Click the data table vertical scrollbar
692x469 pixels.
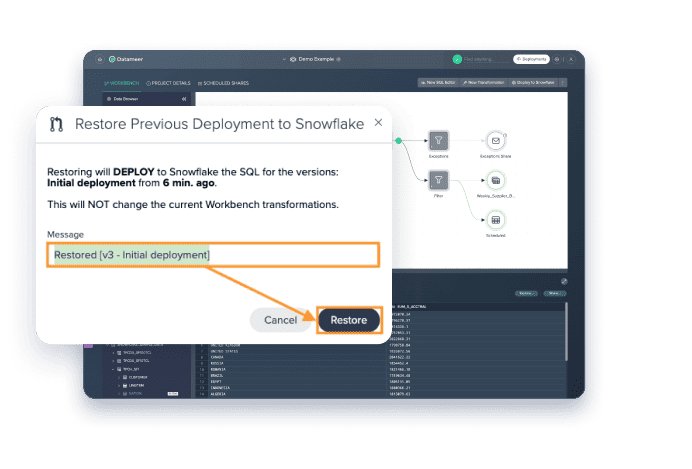click(566, 332)
